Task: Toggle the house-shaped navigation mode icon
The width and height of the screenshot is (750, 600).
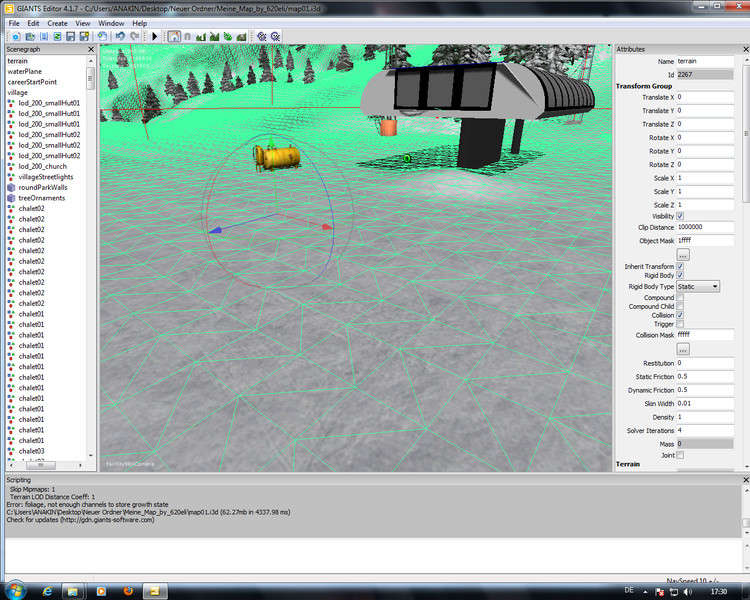Action: pos(174,36)
